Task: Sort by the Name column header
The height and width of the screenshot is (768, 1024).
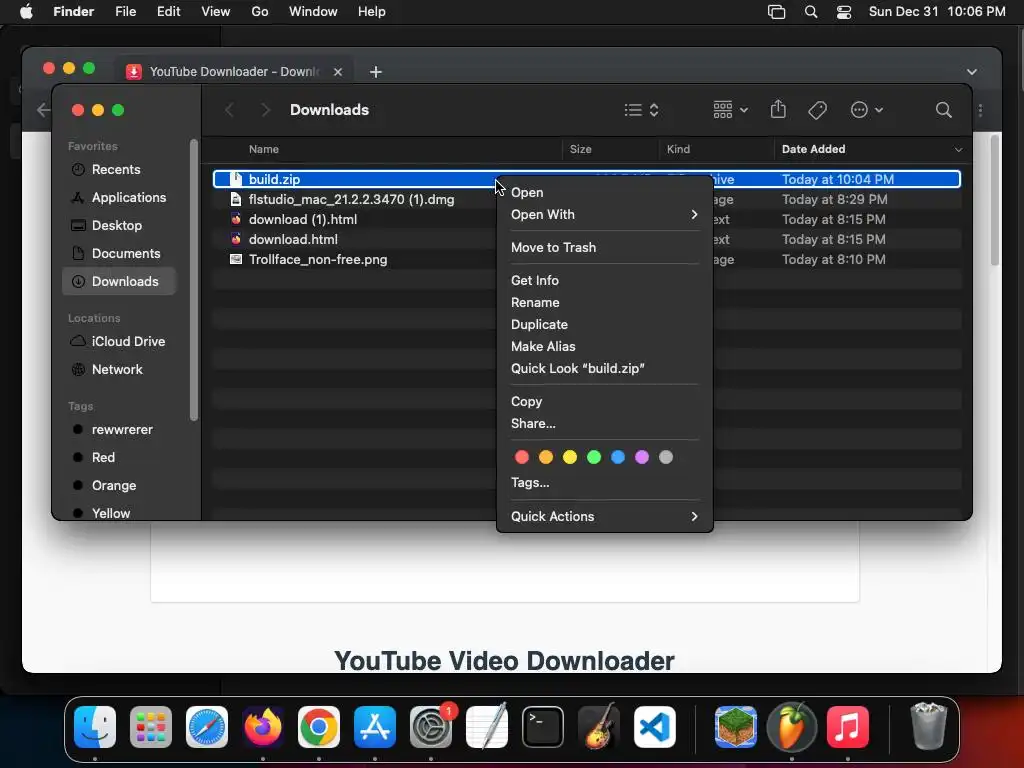Action: point(264,150)
